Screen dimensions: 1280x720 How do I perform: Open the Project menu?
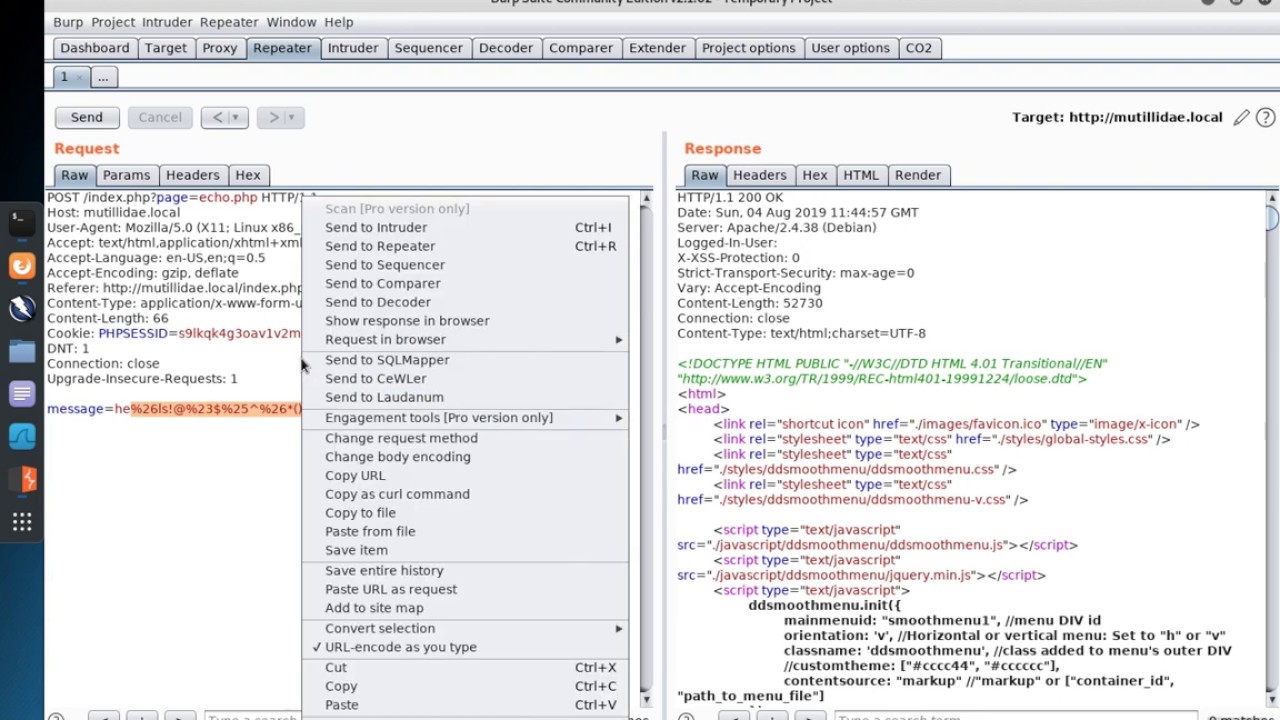click(x=113, y=22)
